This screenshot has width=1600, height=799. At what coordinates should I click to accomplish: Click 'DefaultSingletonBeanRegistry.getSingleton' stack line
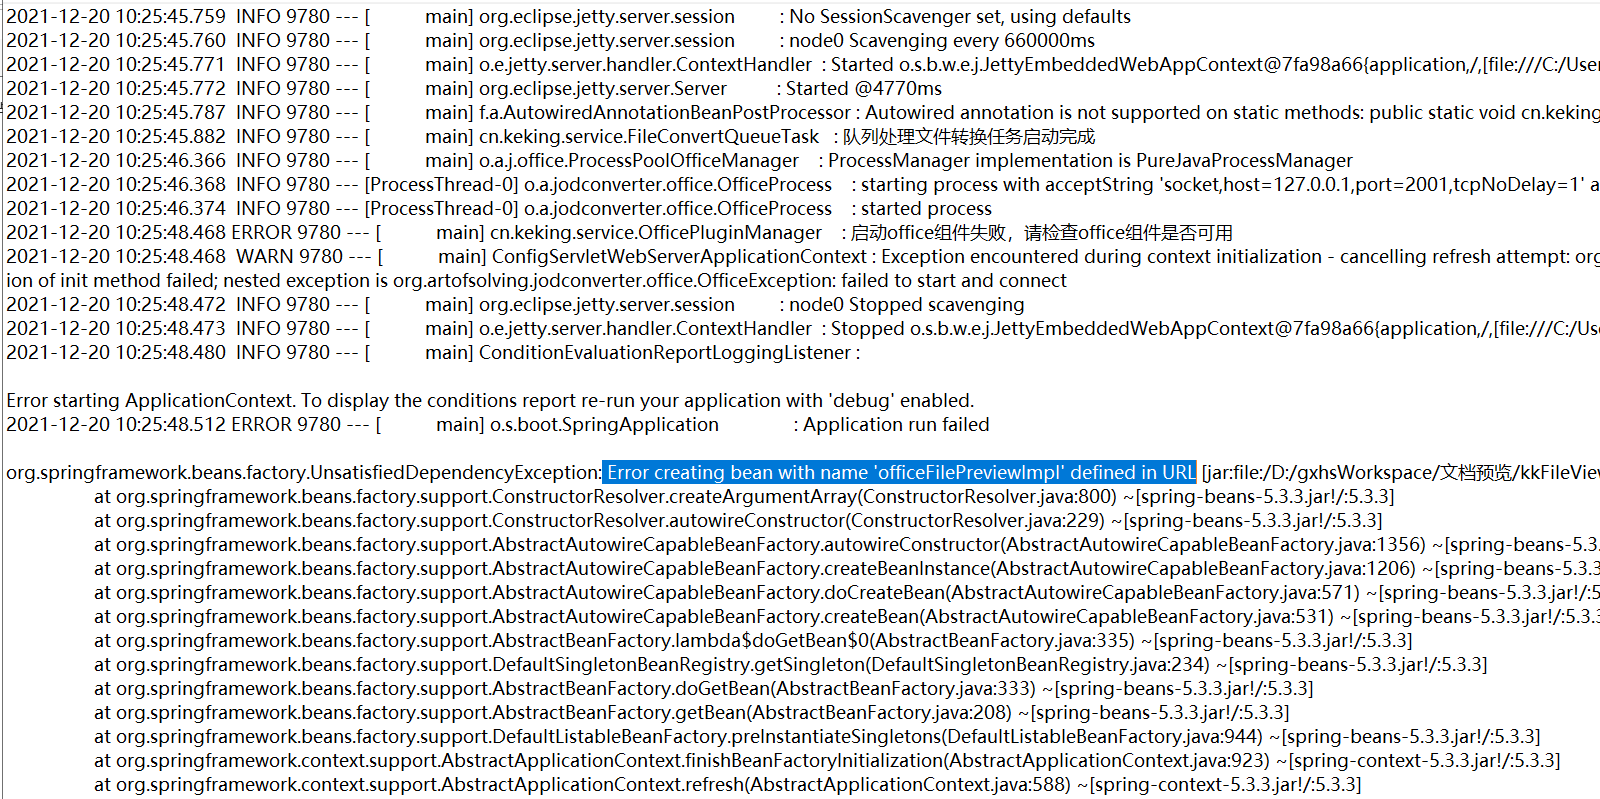[x=791, y=664]
